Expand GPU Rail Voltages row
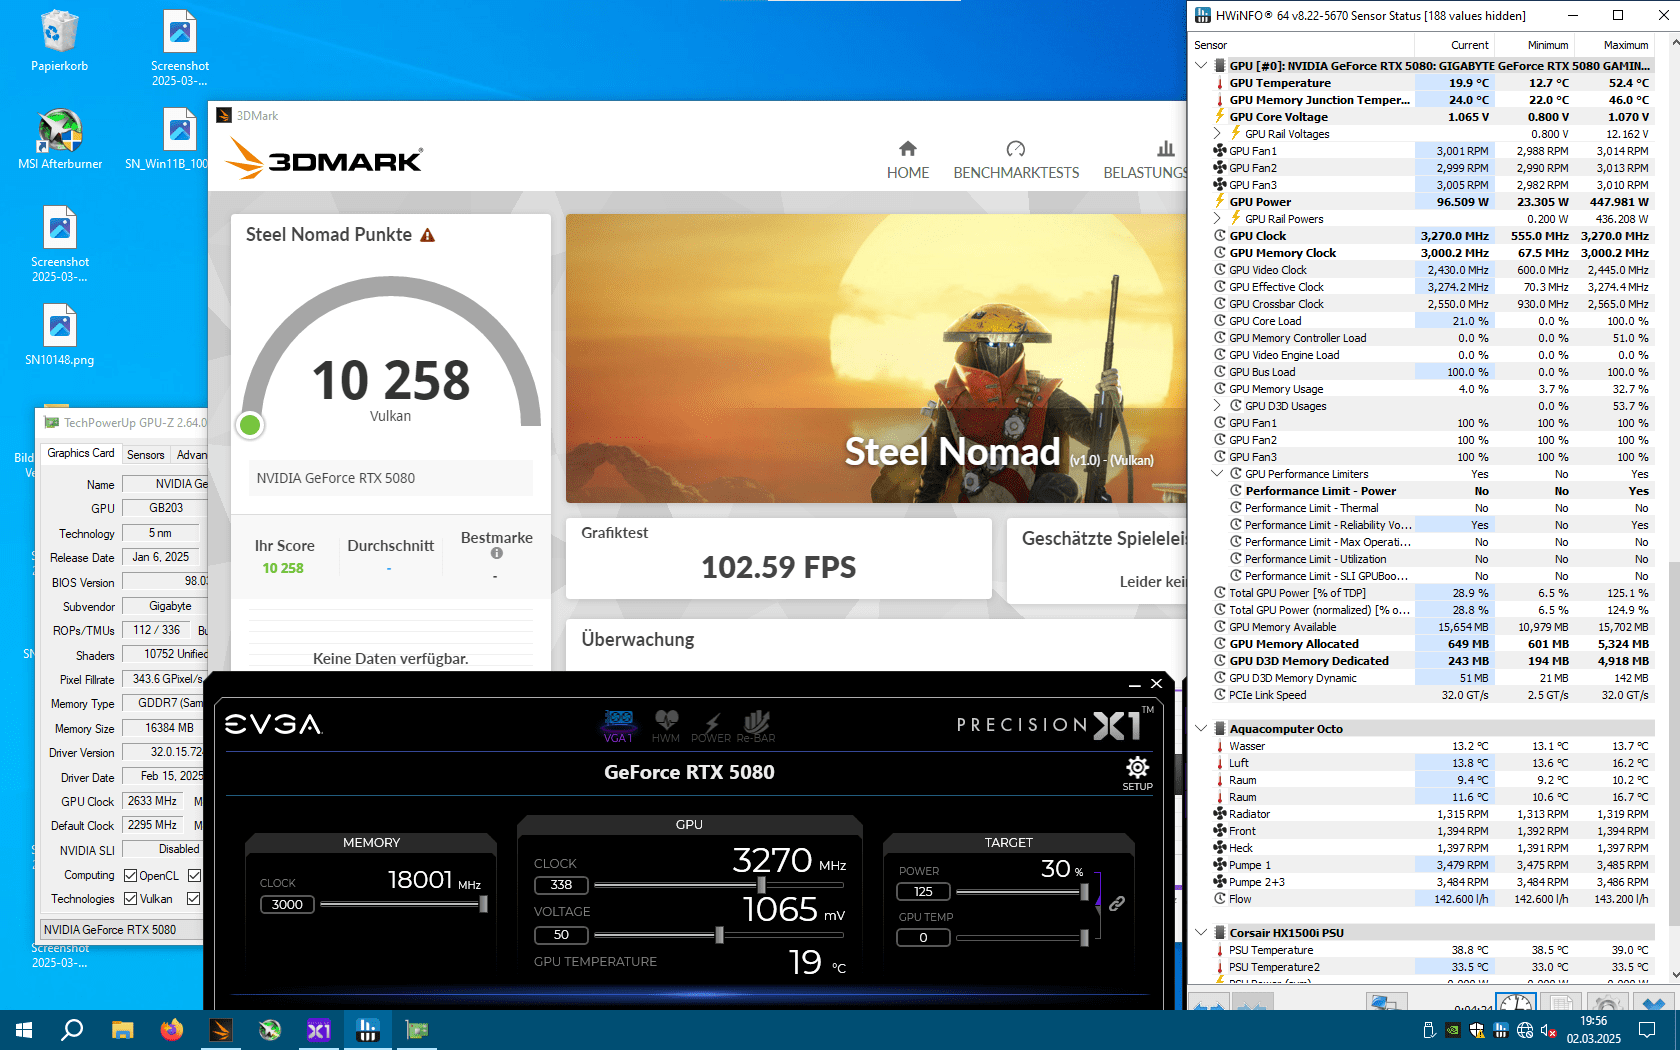The width and height of the screenshot is (1680, 1050). click(1217, 134)
